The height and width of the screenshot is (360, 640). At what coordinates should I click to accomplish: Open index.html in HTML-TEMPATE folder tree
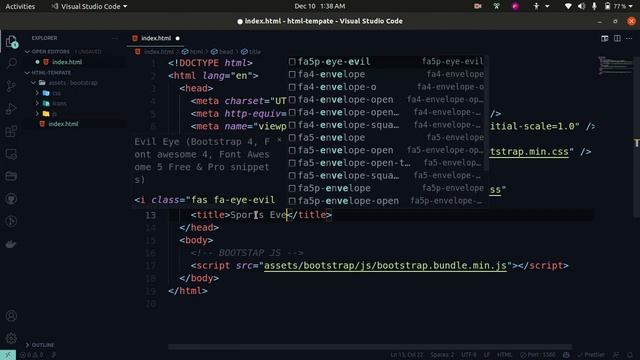coord(63,124)
